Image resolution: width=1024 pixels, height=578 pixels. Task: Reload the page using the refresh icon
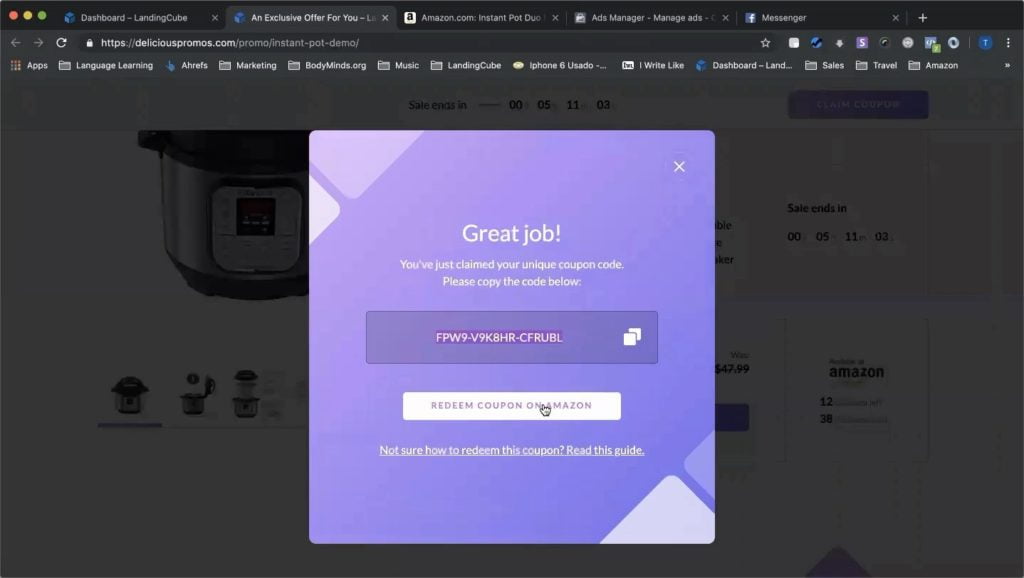tap(61, 42)
